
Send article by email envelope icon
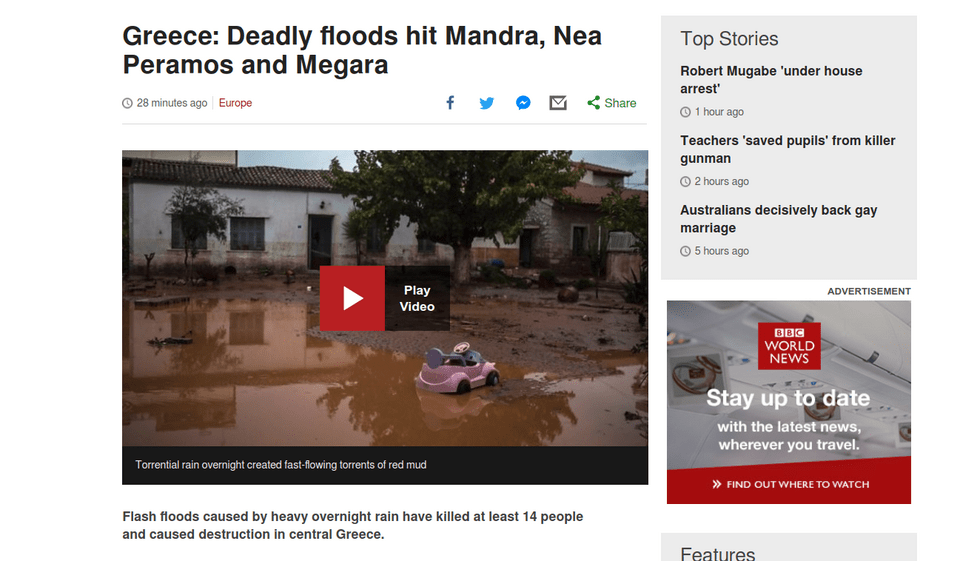pyautogui.click(x=558, y=103)
